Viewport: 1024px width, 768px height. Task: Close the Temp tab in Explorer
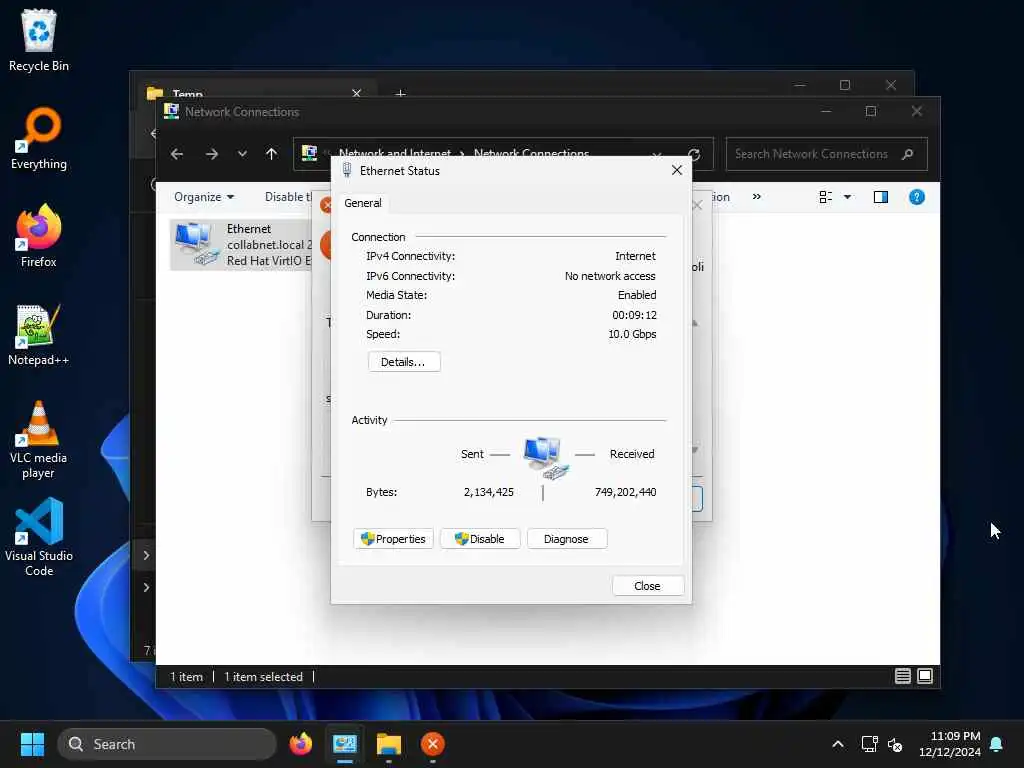point(357,94)
